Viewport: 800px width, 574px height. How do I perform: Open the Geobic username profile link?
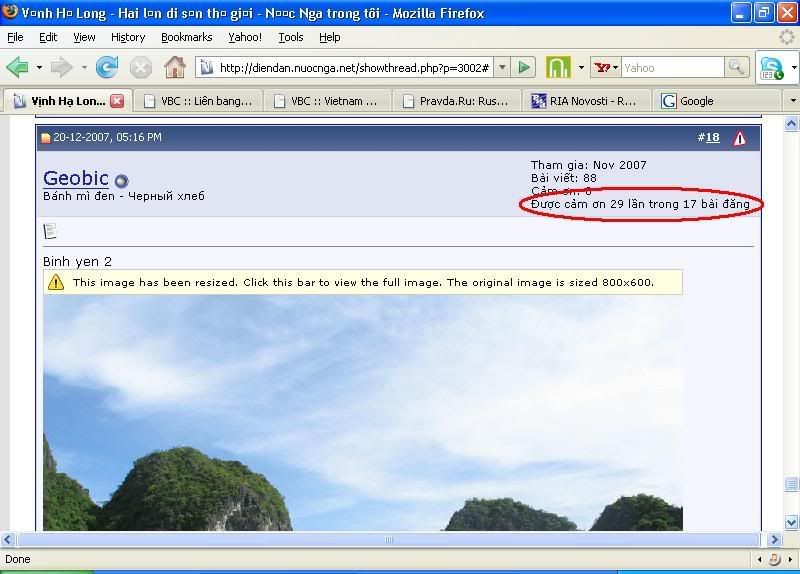pyautogui.click(x=76, y=178)
